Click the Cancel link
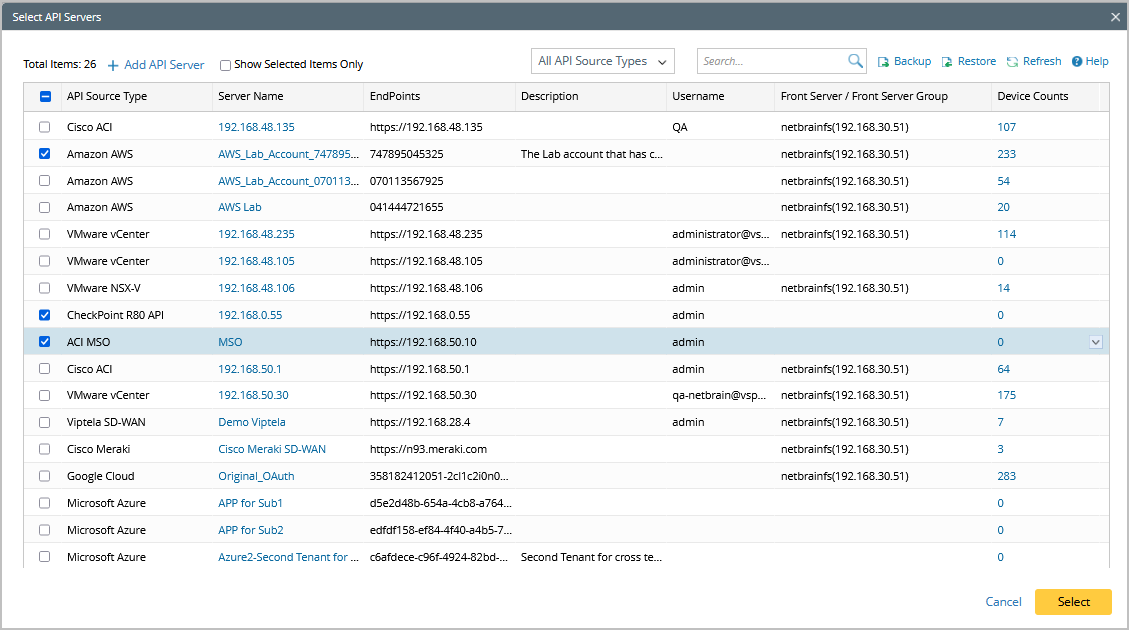1129x630 pixels. point(1003,602)
